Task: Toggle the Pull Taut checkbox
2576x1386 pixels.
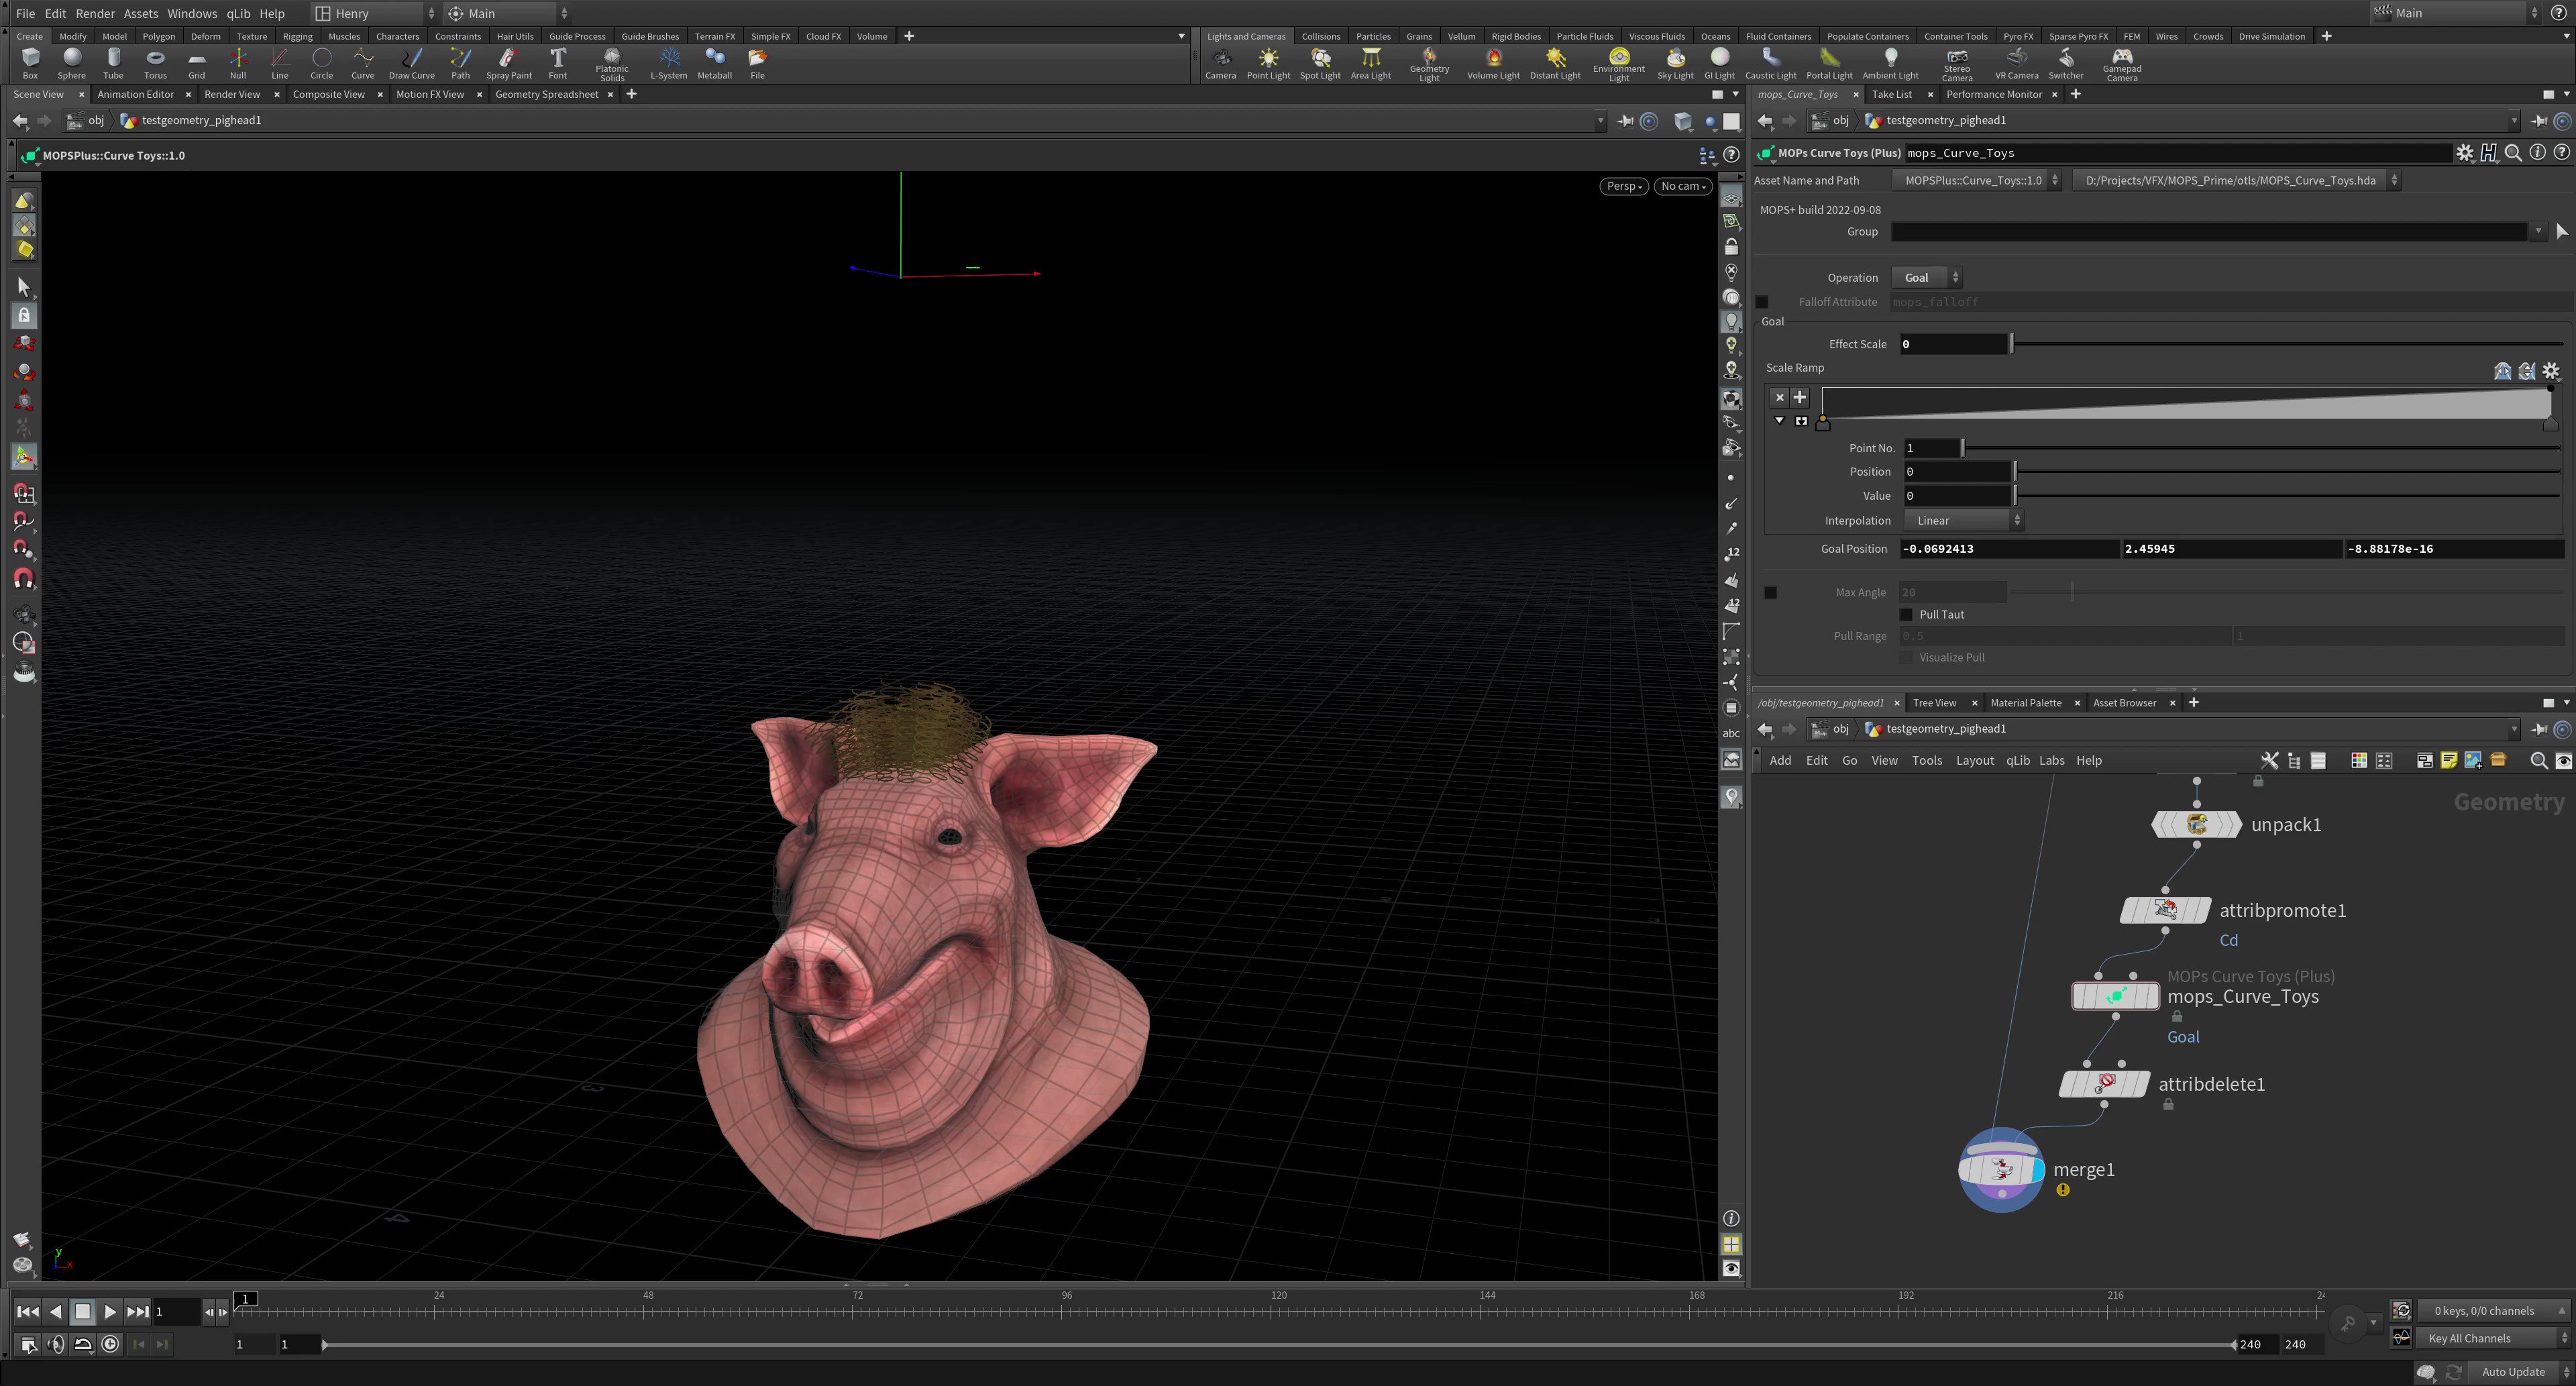Action: [x=1906, y=615]
